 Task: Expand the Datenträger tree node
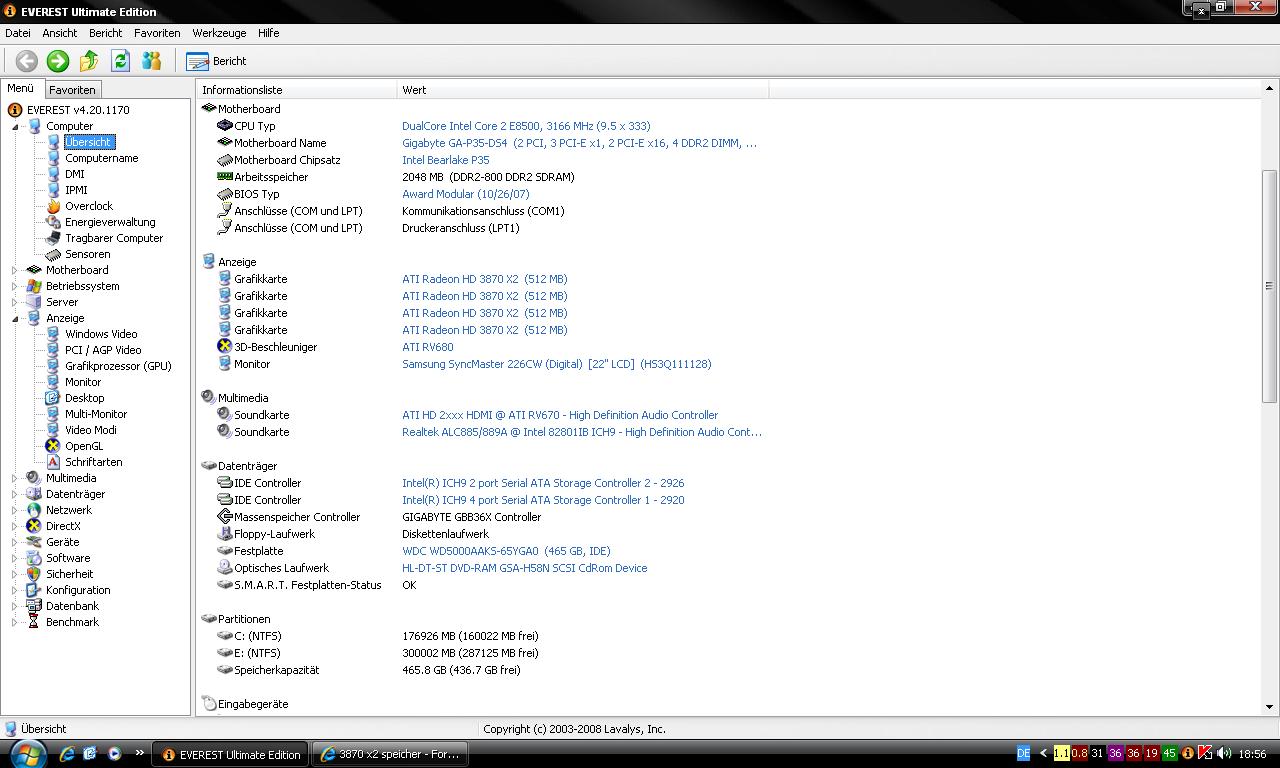point(15,494)
